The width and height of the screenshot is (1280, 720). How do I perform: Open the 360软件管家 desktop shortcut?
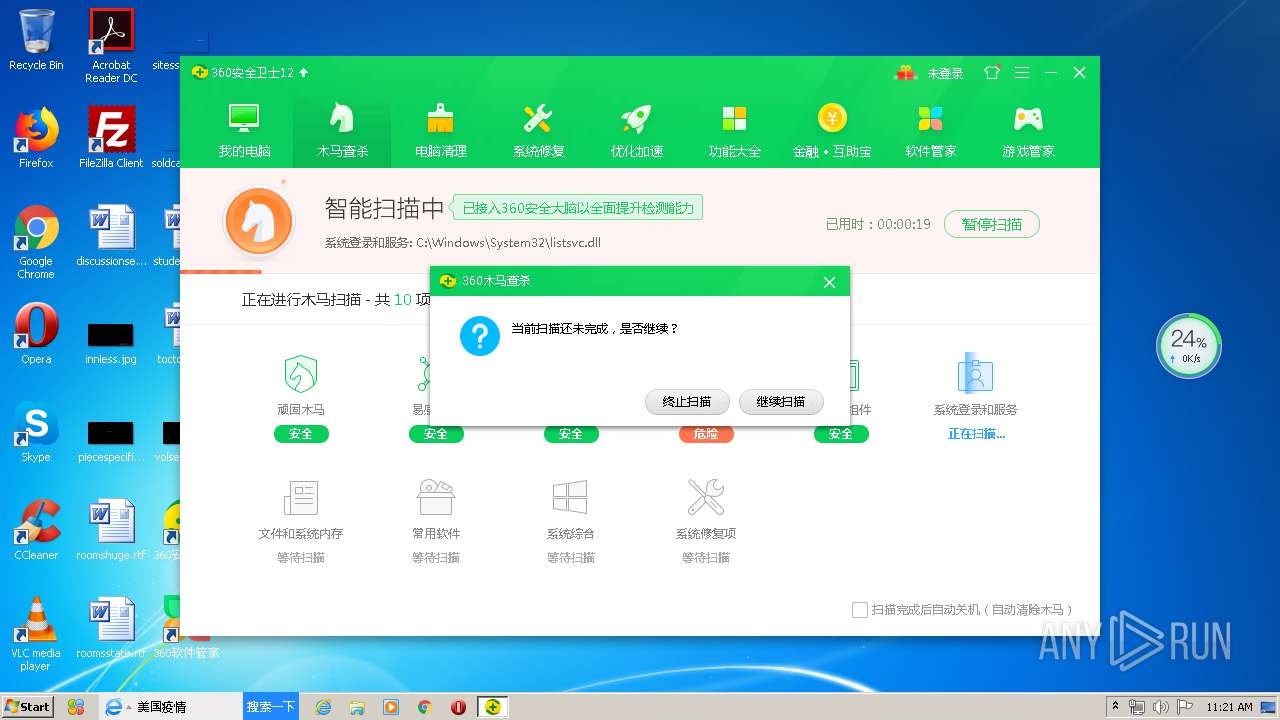pyautogui.click(x=186, y=628)
